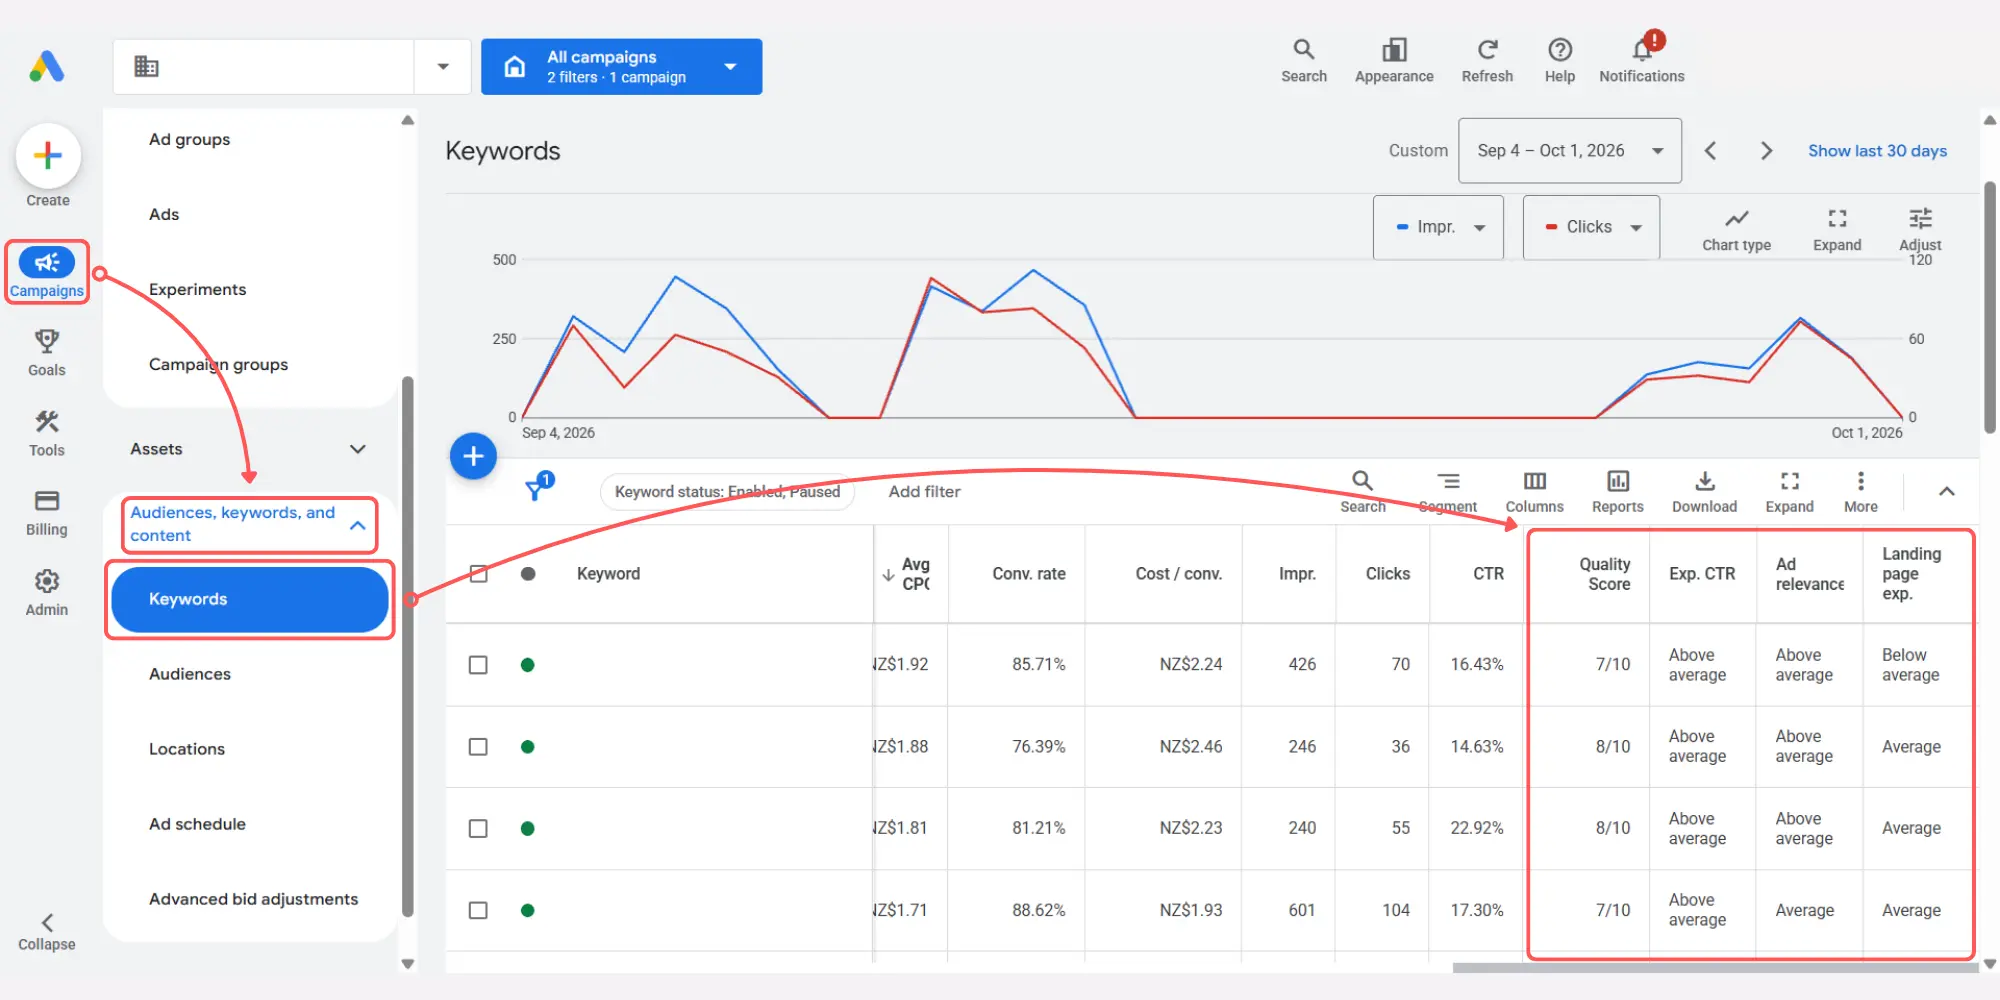Collapse Audiences, keywords, and content section

point(249,524)
